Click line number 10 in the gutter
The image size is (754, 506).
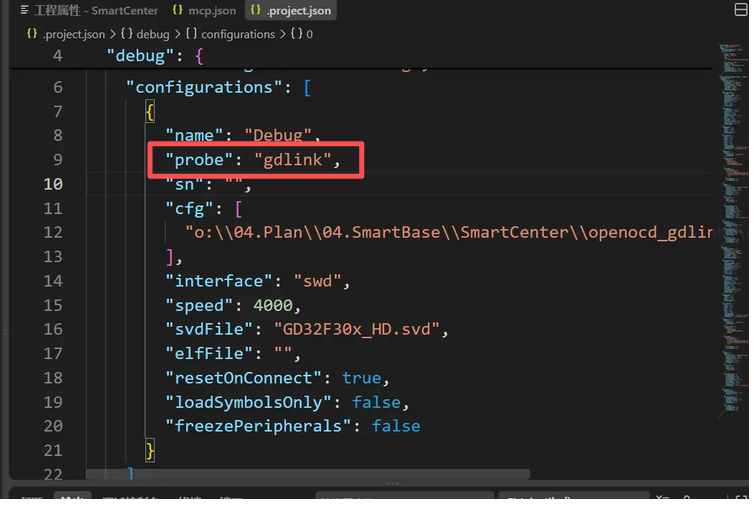point(53,185)
